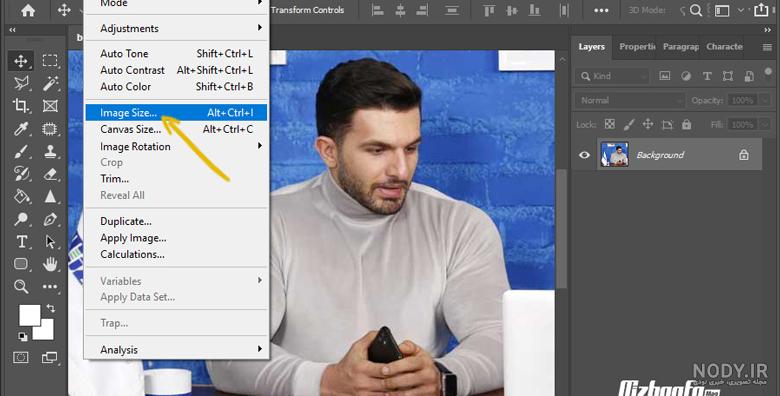Screen dimensions: 780x396
Task: Select the Eyedropper tool
Action: point(21,129)
